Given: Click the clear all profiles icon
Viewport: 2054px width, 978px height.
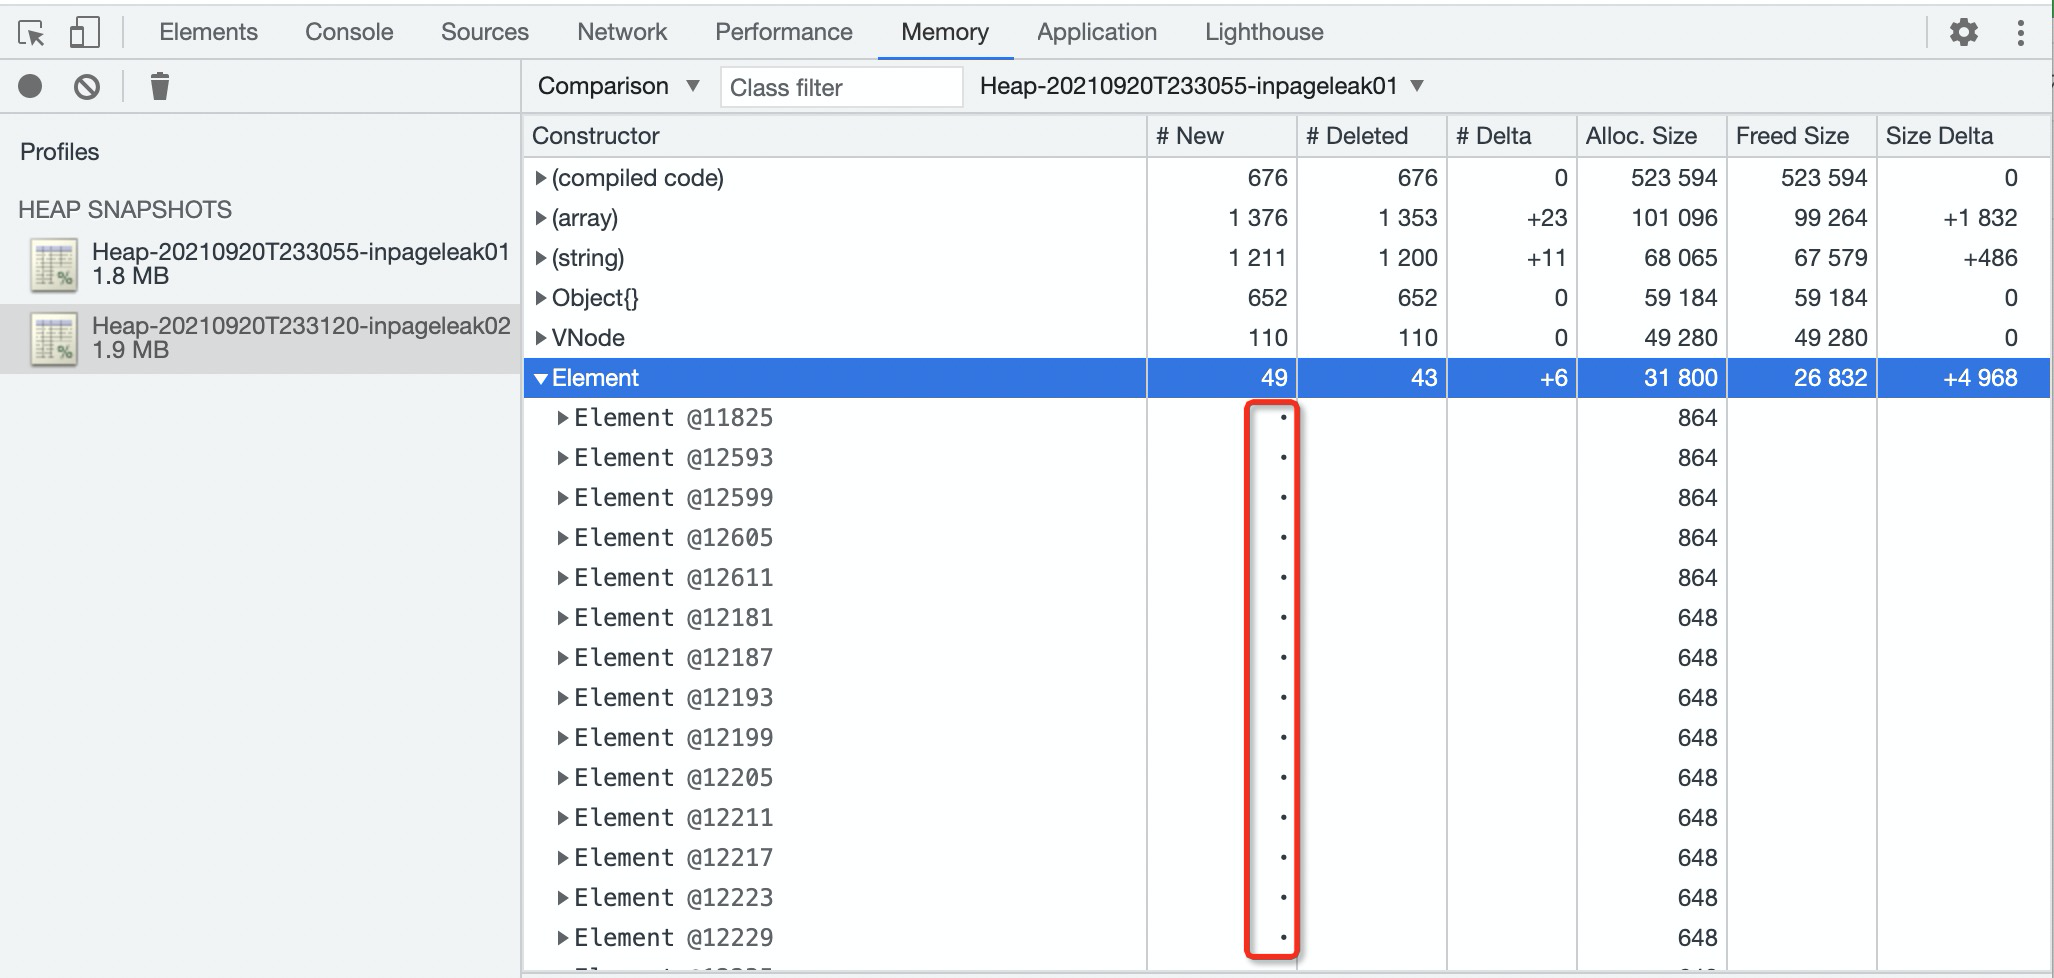Looking at the screenshot, I should [87, 87].
